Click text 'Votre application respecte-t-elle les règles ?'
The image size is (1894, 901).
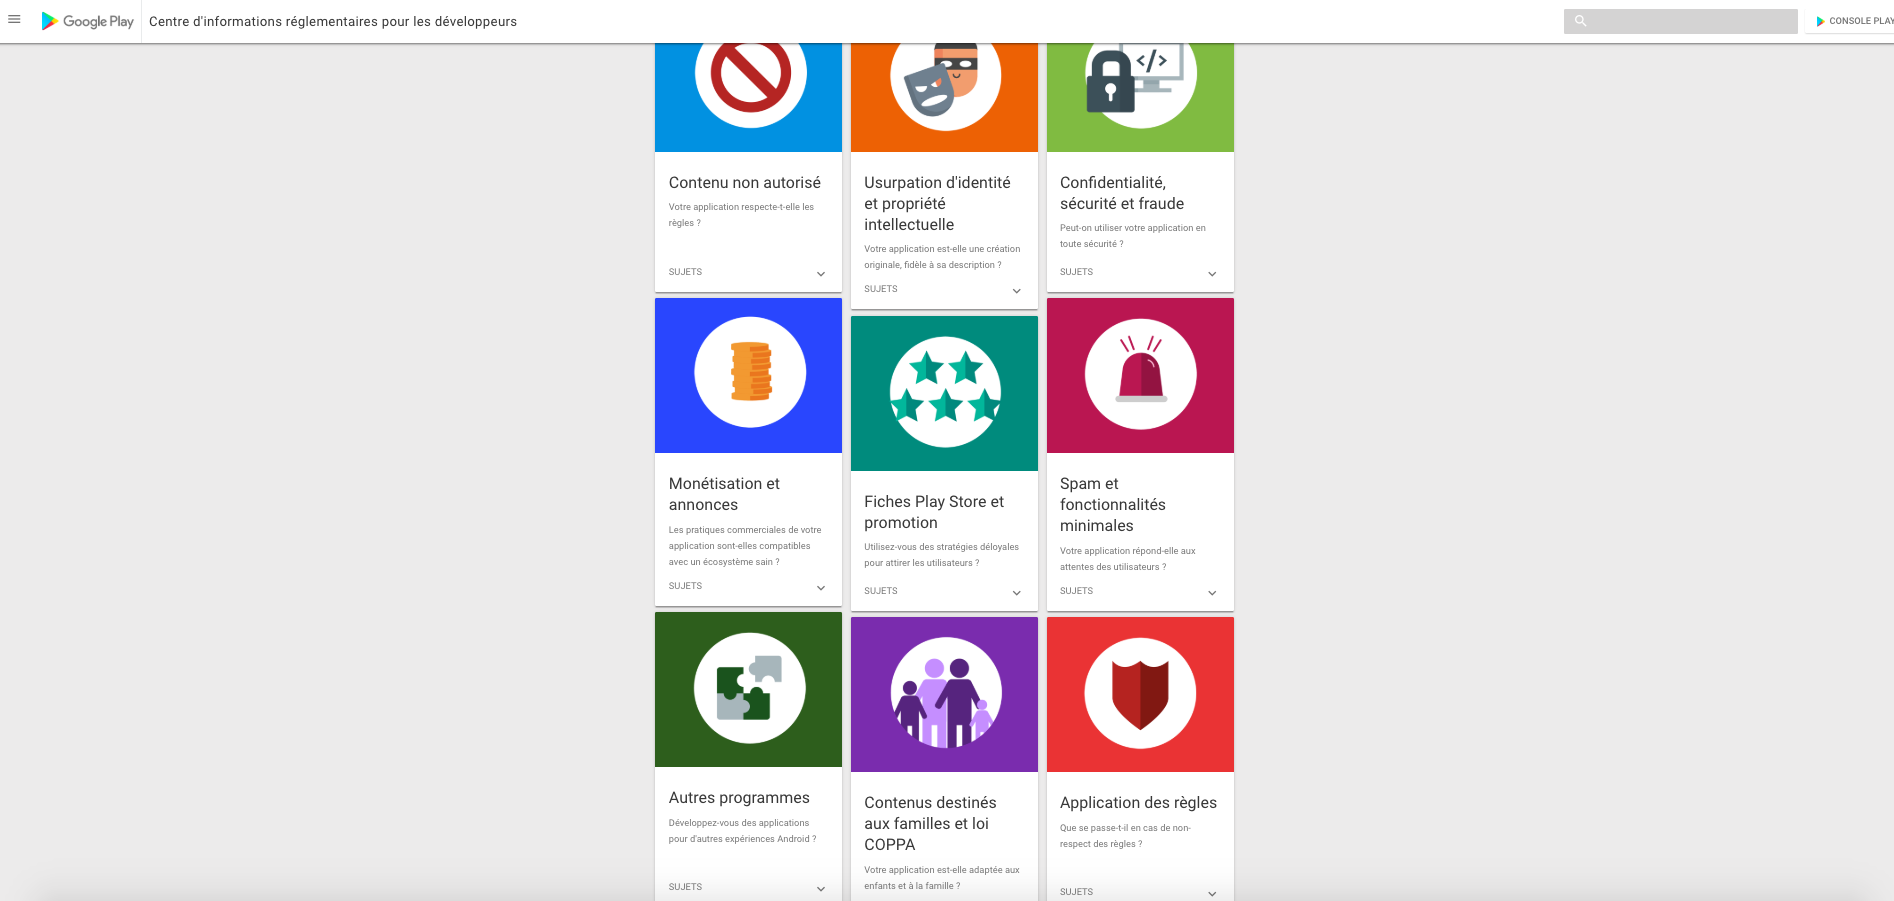click(x=741, y=215)
